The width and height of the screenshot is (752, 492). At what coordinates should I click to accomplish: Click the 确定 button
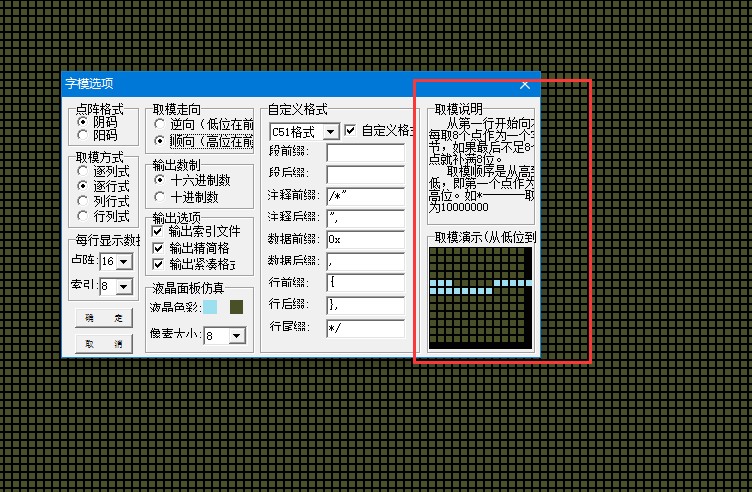104,318
